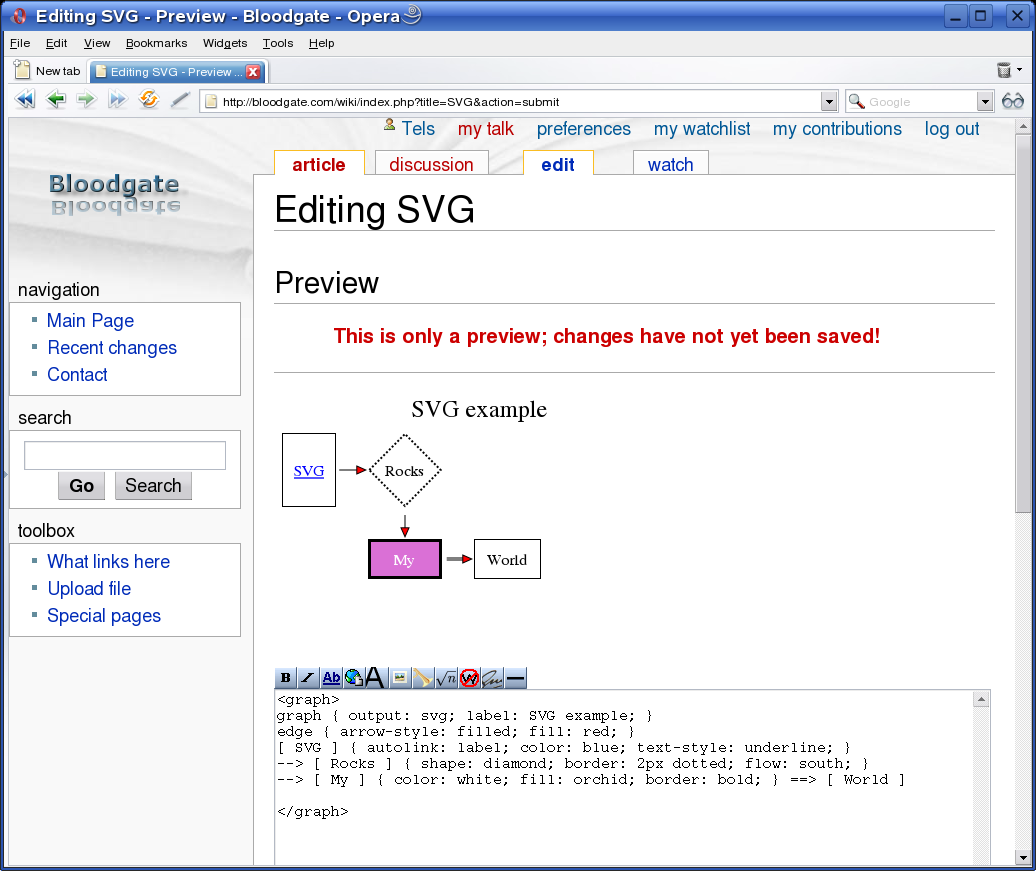Insert horizontal line from editor toolbar
This screenshot has width=1036, height=871.
[x=515, y=678]
